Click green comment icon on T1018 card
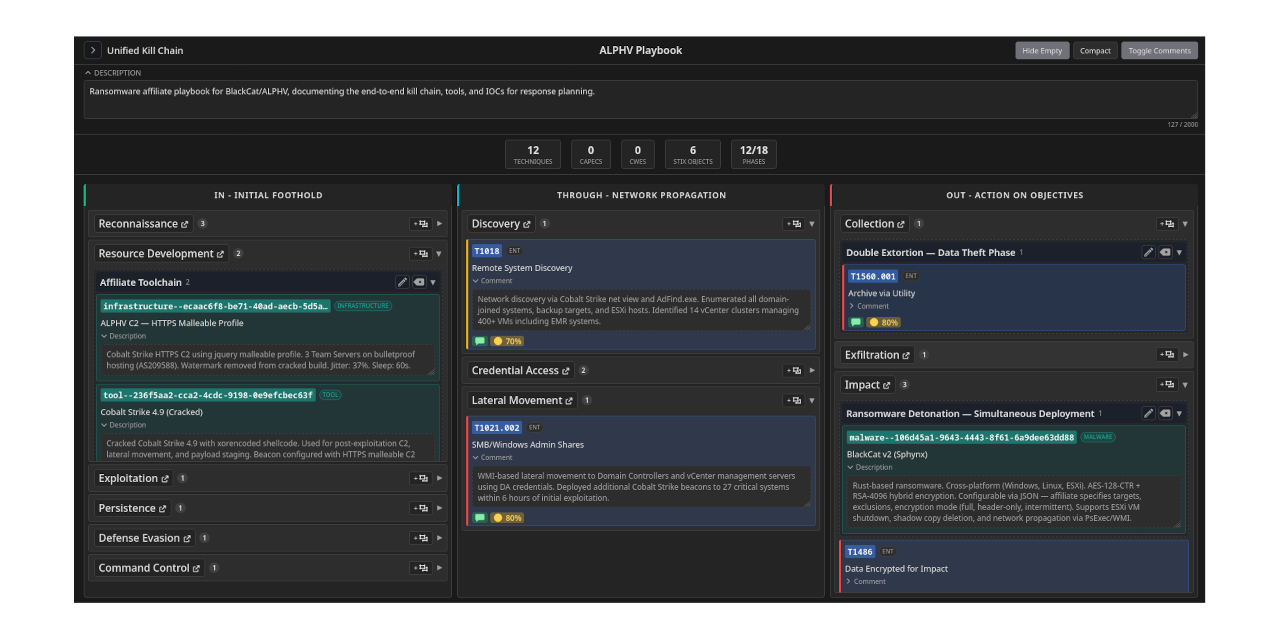This screenshot has width=1280, height=640. [480, 341]
